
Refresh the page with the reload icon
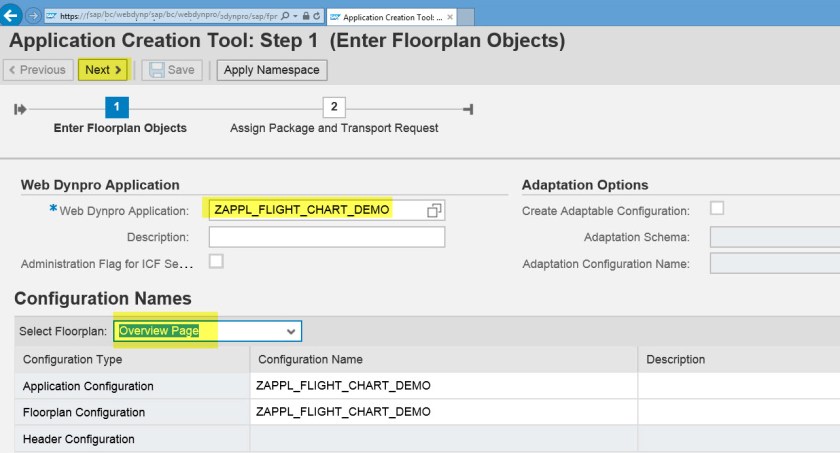click(316, 17)
